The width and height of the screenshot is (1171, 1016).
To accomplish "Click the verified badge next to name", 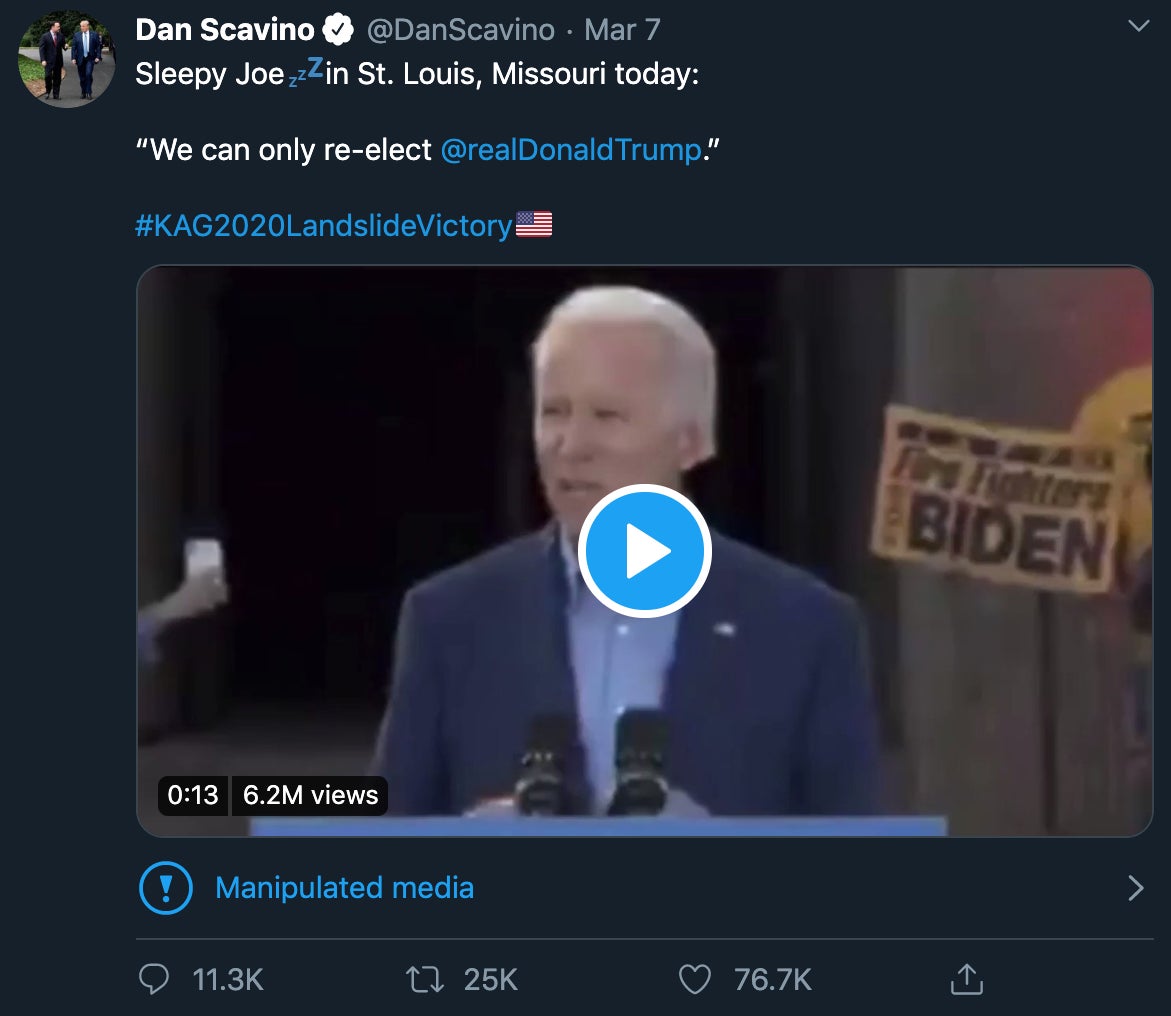I will tap(340, 31).
